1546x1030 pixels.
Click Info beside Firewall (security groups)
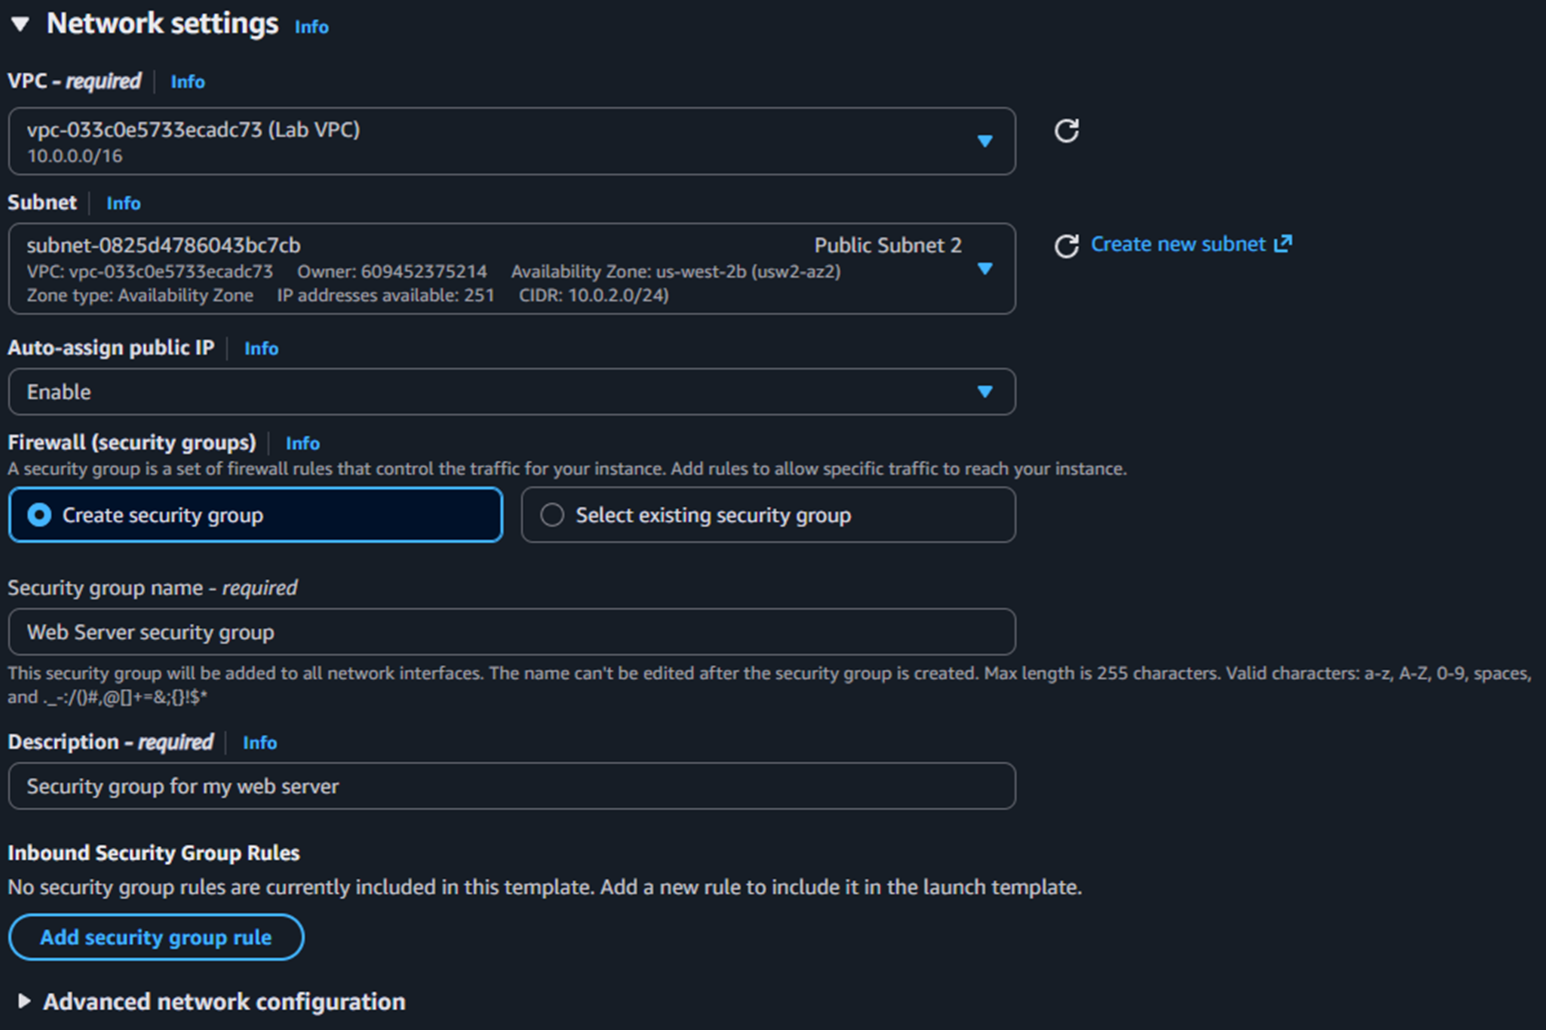tap(302, 443)
